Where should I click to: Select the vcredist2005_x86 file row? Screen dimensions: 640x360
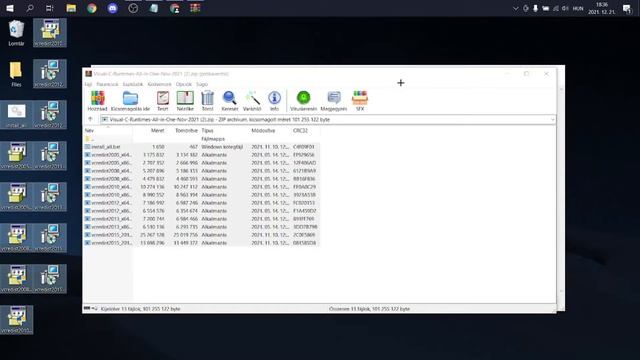point(202,162)
